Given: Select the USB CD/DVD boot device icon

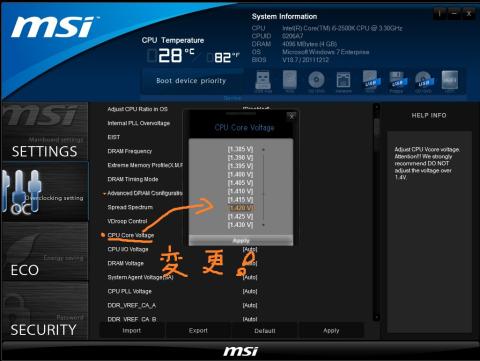Looking at the screenshot, I should click(423, 81).
